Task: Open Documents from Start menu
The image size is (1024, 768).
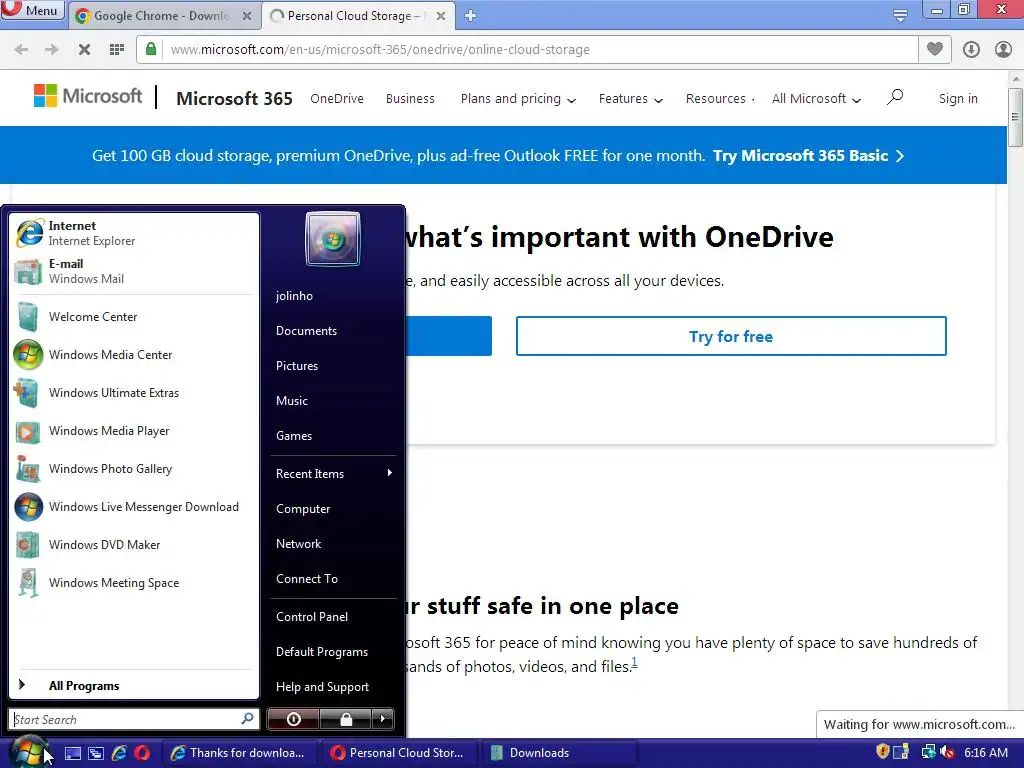Action: [333, 331]
